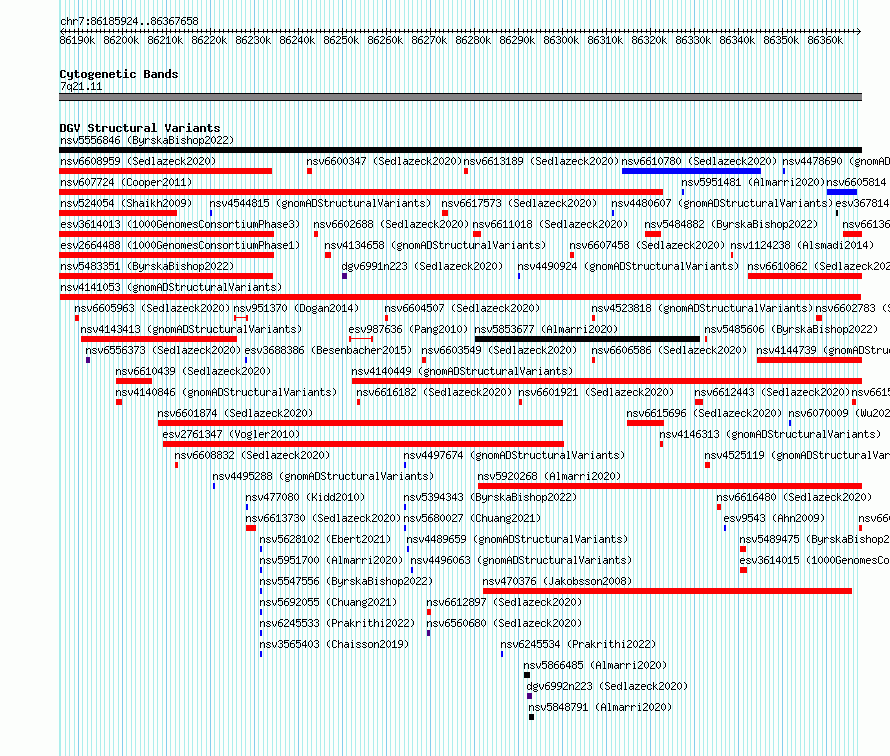Click the 86250k ruler position label
The image size is (890, 756).
point(341,40)
